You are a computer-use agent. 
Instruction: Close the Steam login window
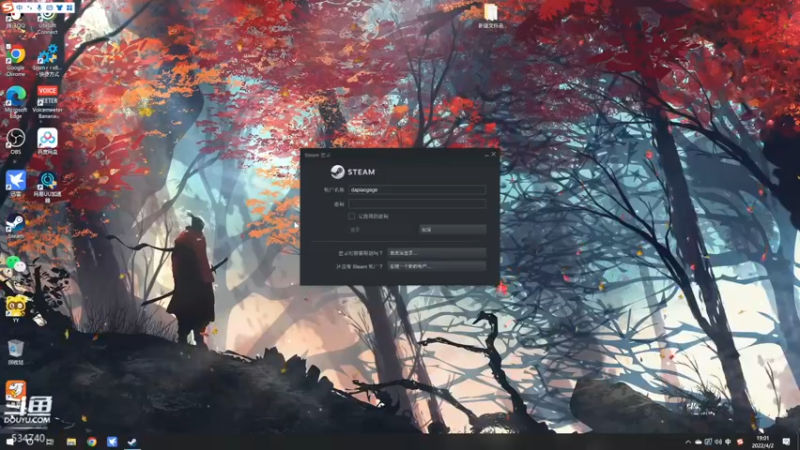point(493,154)
